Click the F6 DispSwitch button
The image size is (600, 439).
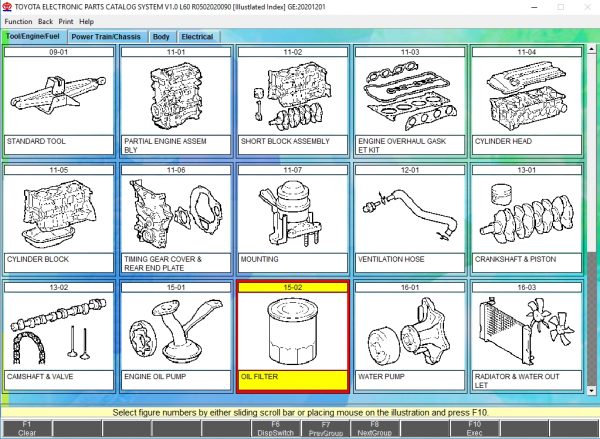point(276,429)
